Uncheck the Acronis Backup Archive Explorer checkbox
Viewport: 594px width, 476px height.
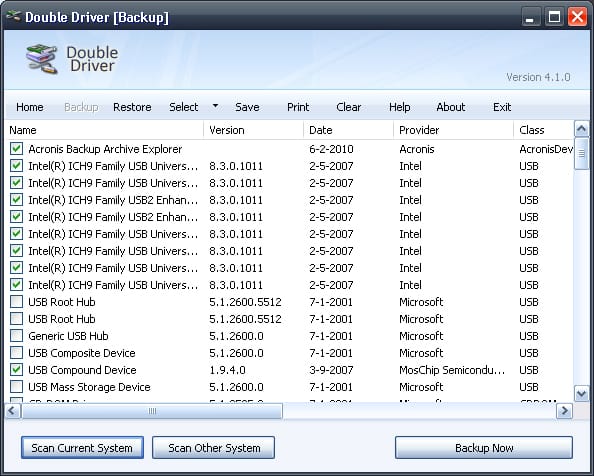tap(16, 149)
